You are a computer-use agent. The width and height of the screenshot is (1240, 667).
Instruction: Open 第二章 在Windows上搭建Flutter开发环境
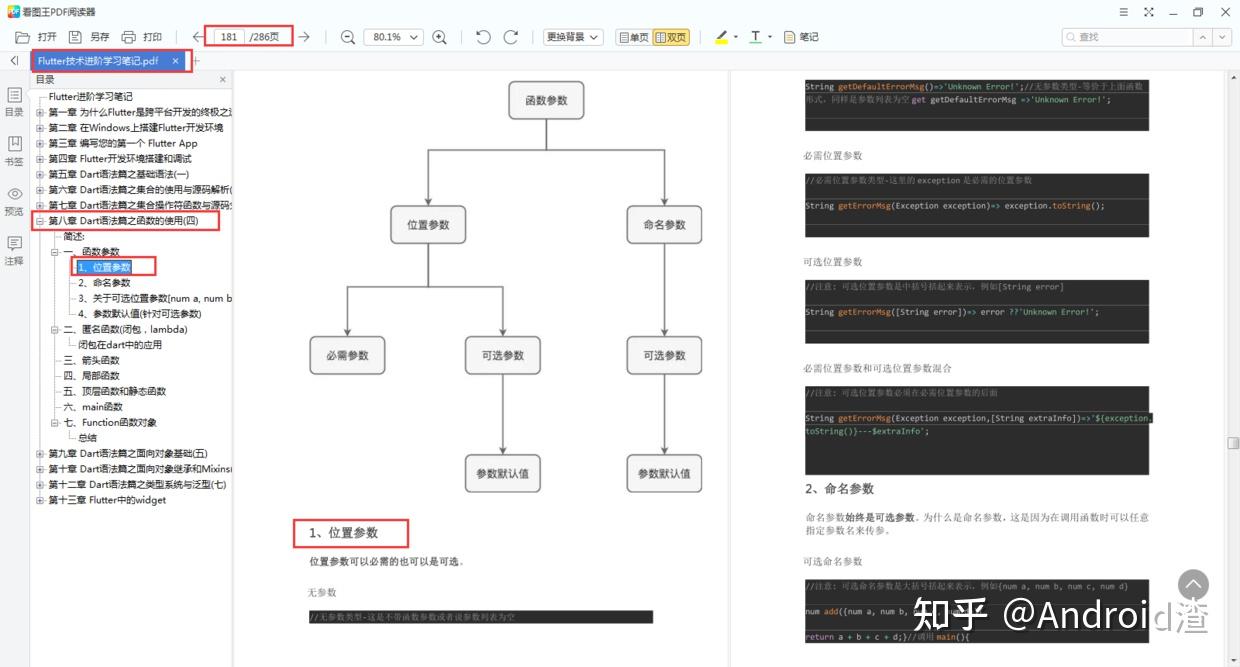(136, 128)
